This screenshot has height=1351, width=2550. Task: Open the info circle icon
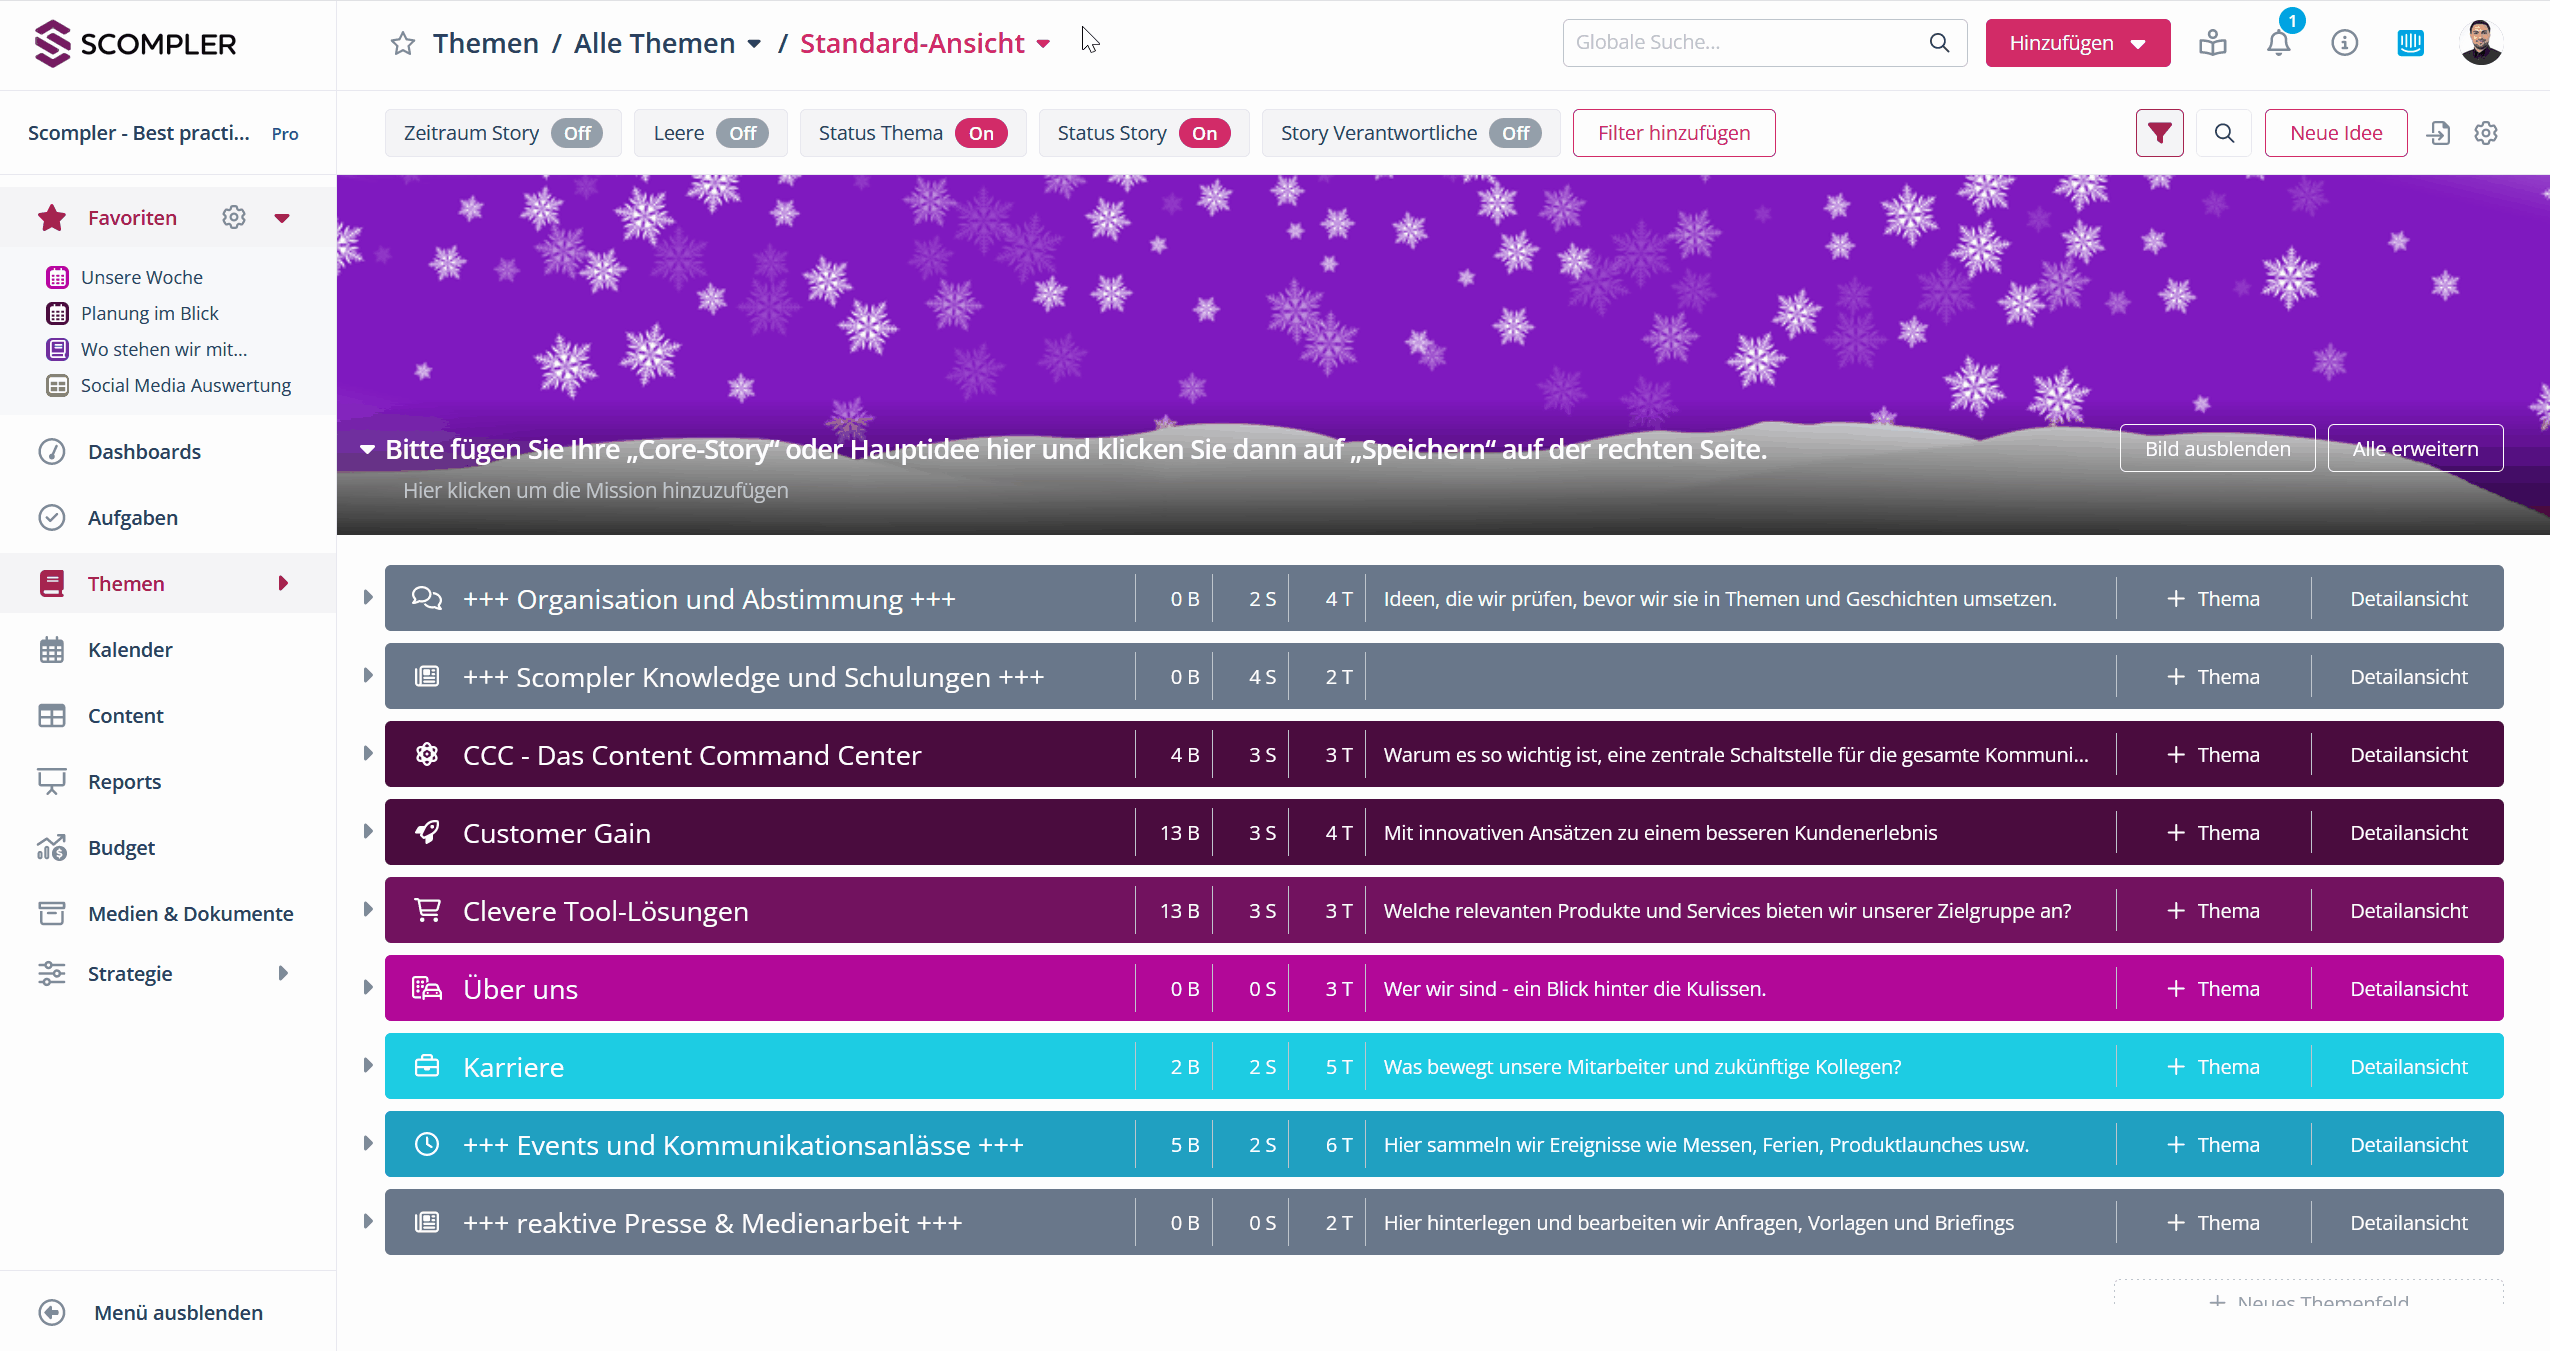tap(2344, 43)
